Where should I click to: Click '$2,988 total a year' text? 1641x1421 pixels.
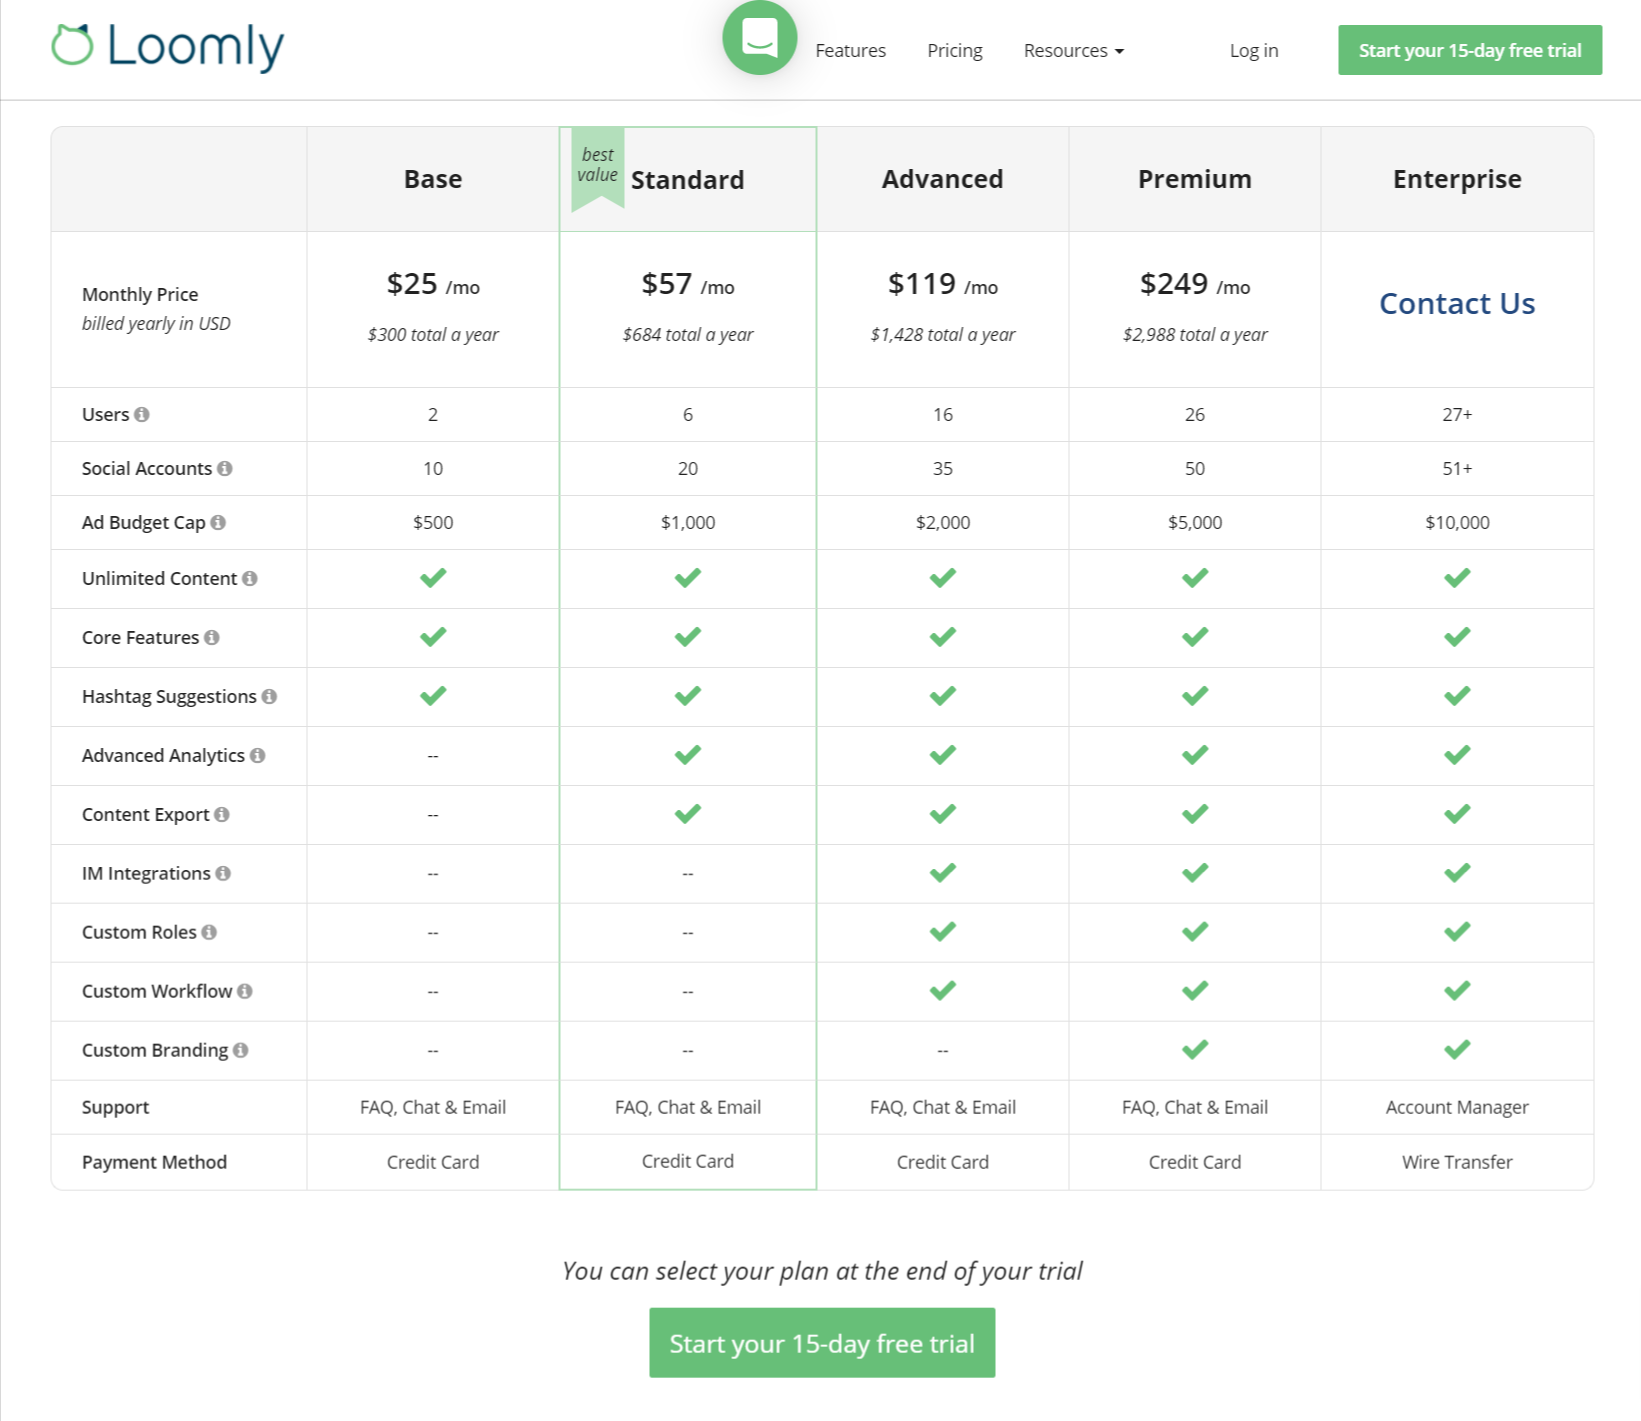tap(1195, 335)
